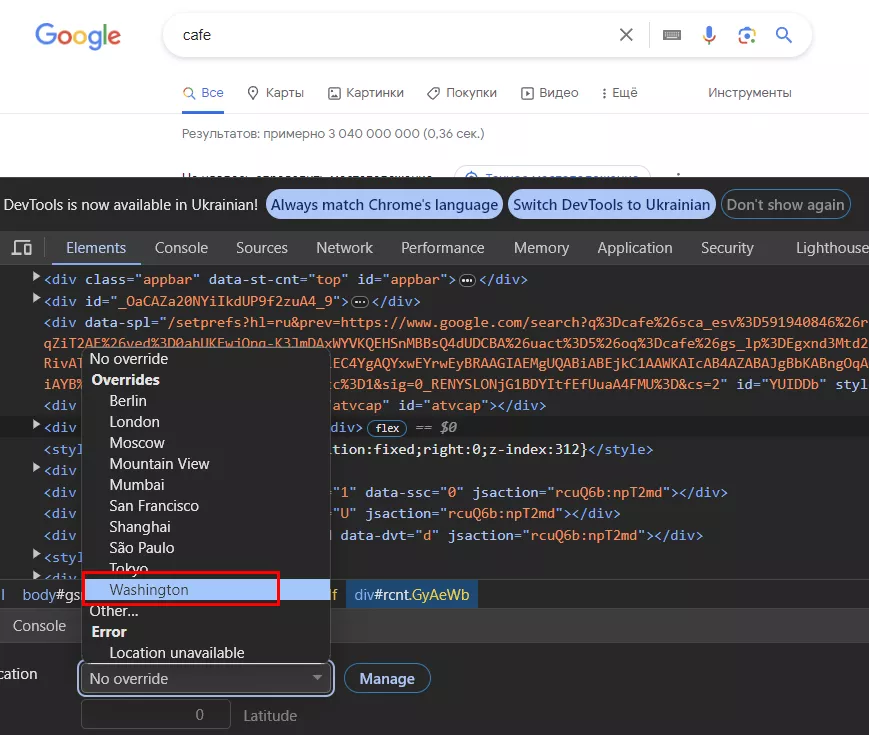The height and width of the screenshot is (735, 869).
Task: Click the ellipsis in the _OaCAZa div
Action: 360,302
